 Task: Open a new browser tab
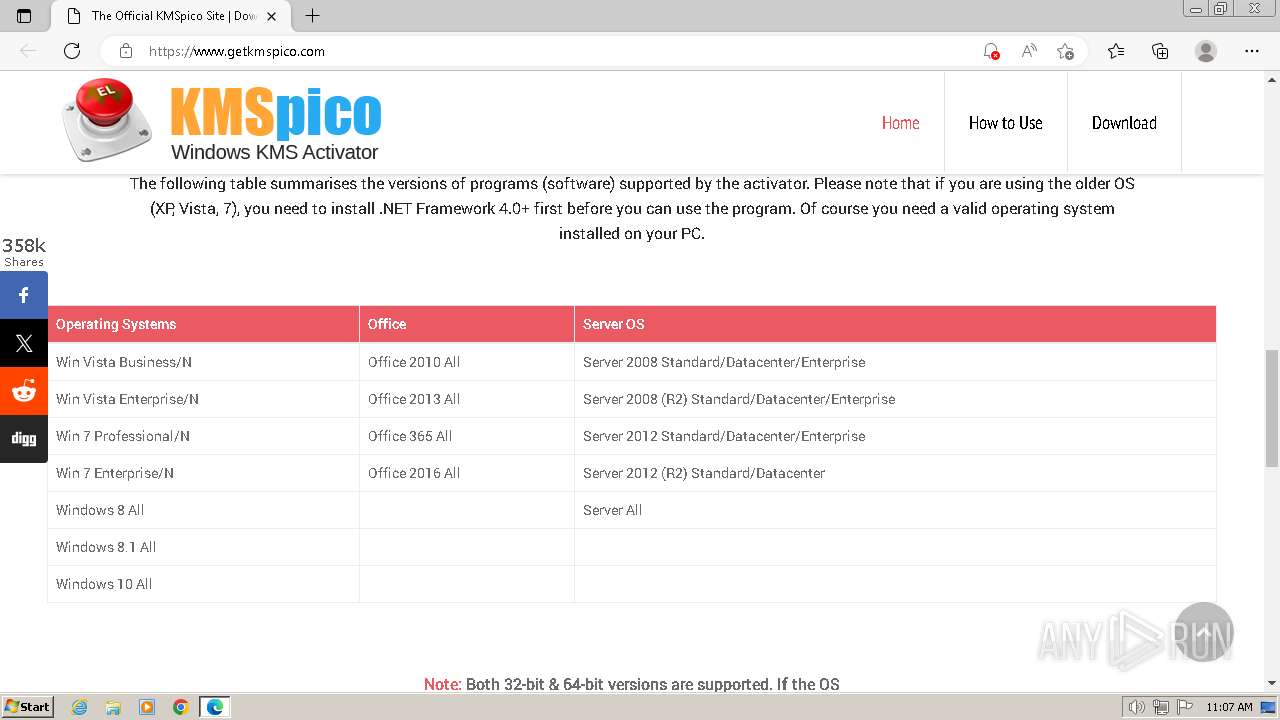pos(312,16)
